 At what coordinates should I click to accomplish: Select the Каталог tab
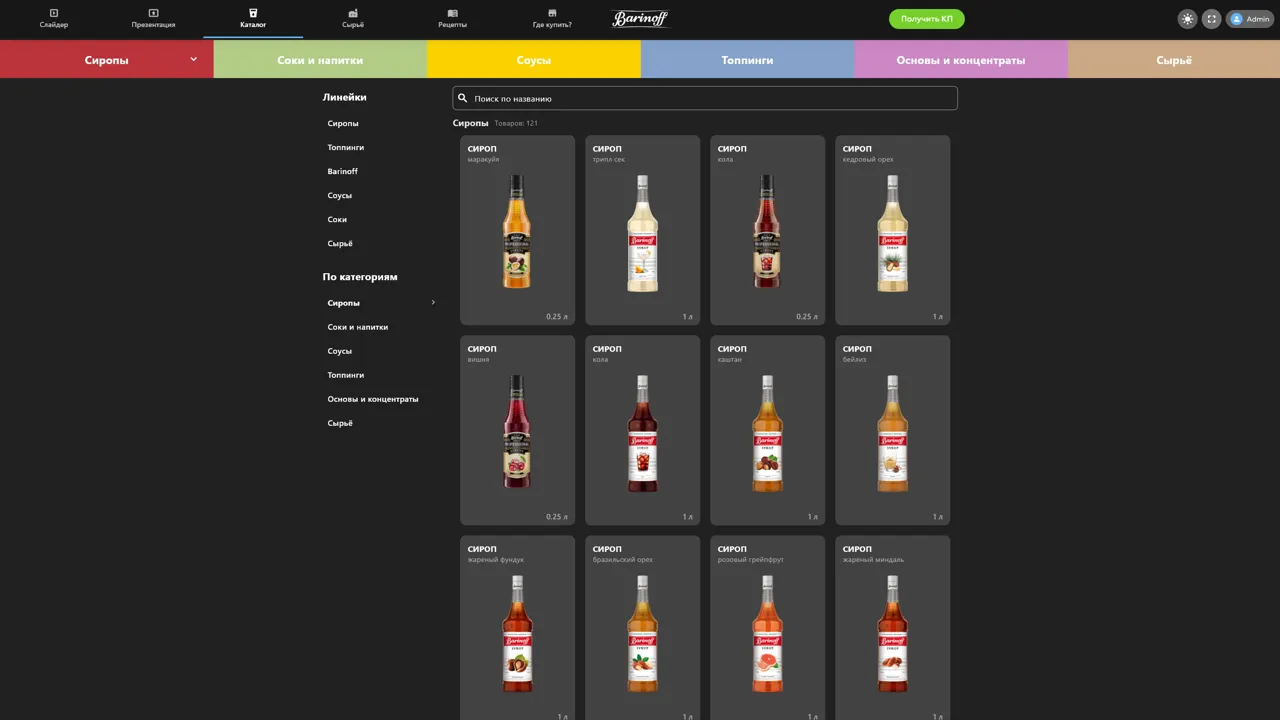(253, 19)
